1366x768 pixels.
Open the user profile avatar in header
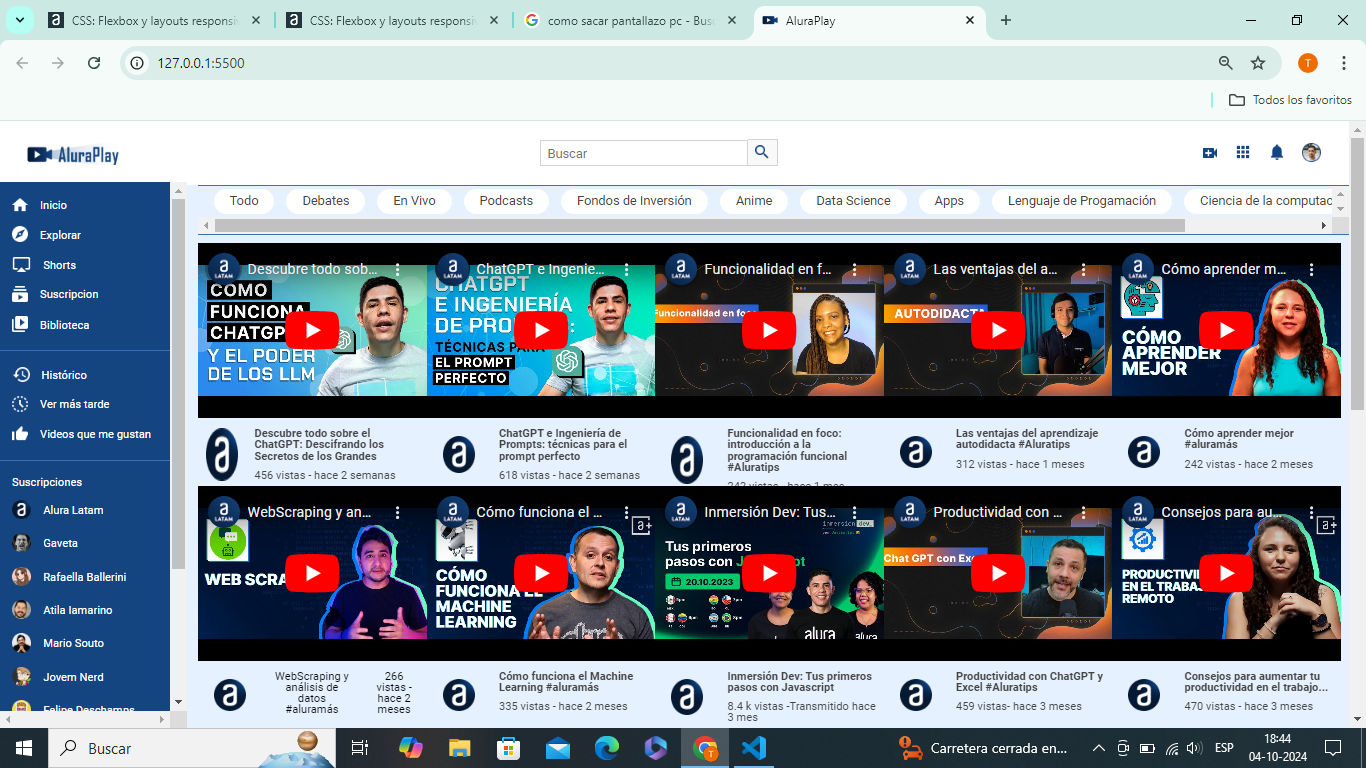point(1311,153)
